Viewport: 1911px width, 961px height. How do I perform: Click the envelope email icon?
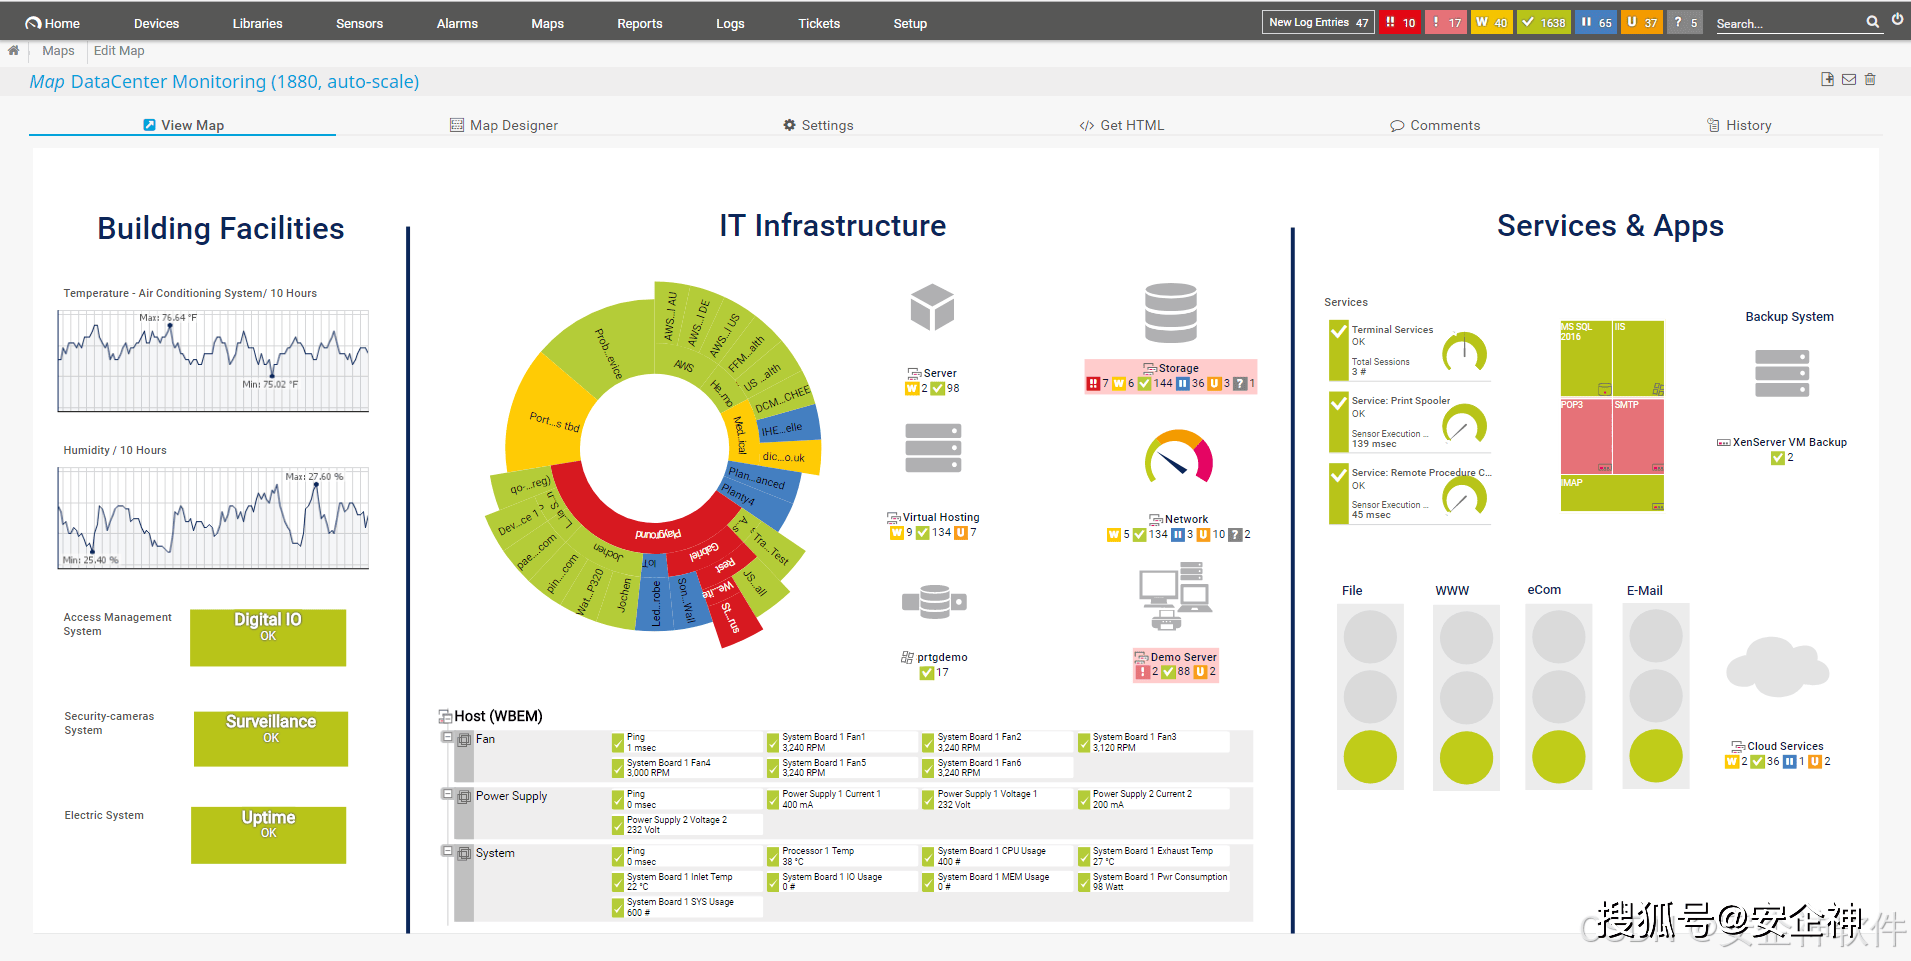coord(1849,80)
